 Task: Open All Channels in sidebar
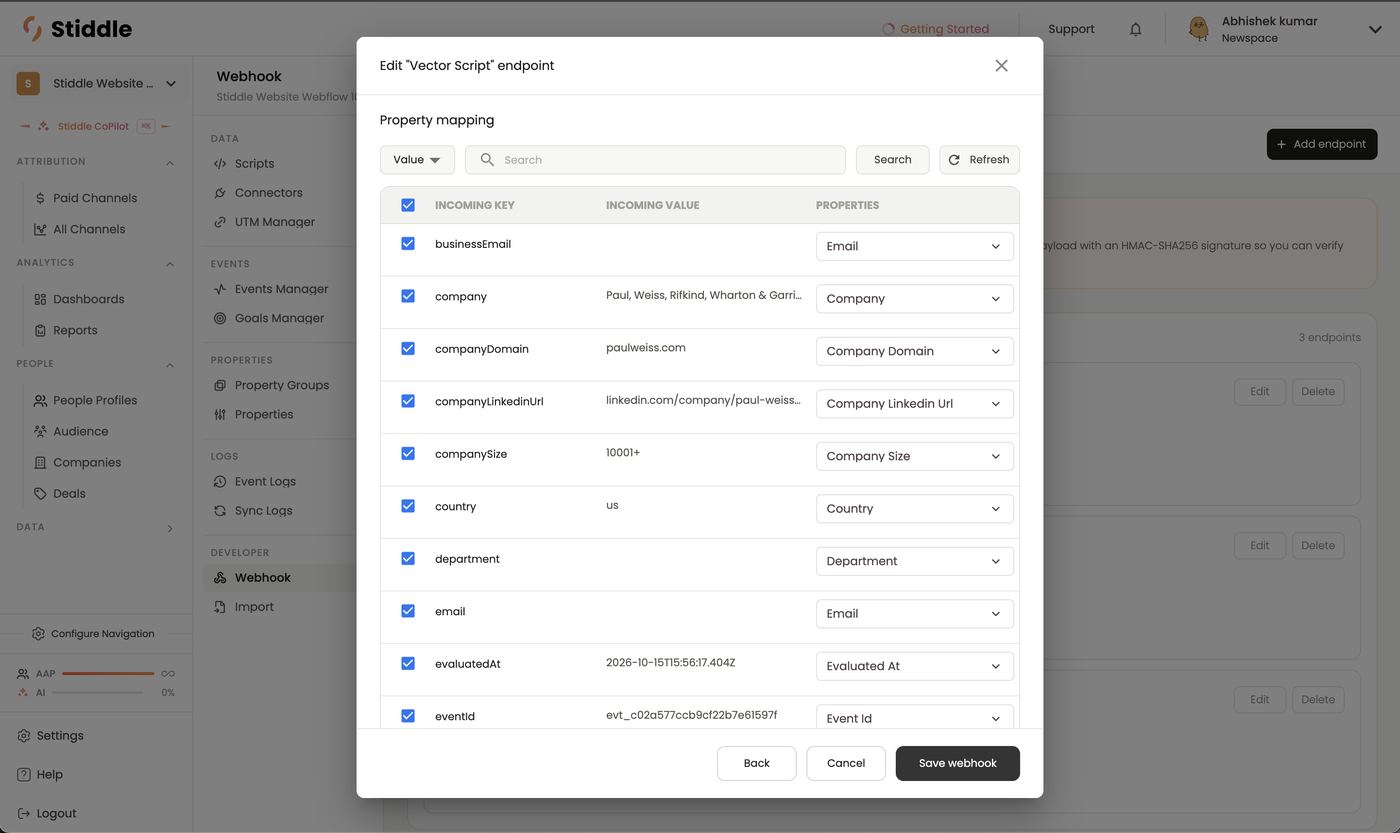[x=89, y=229]
